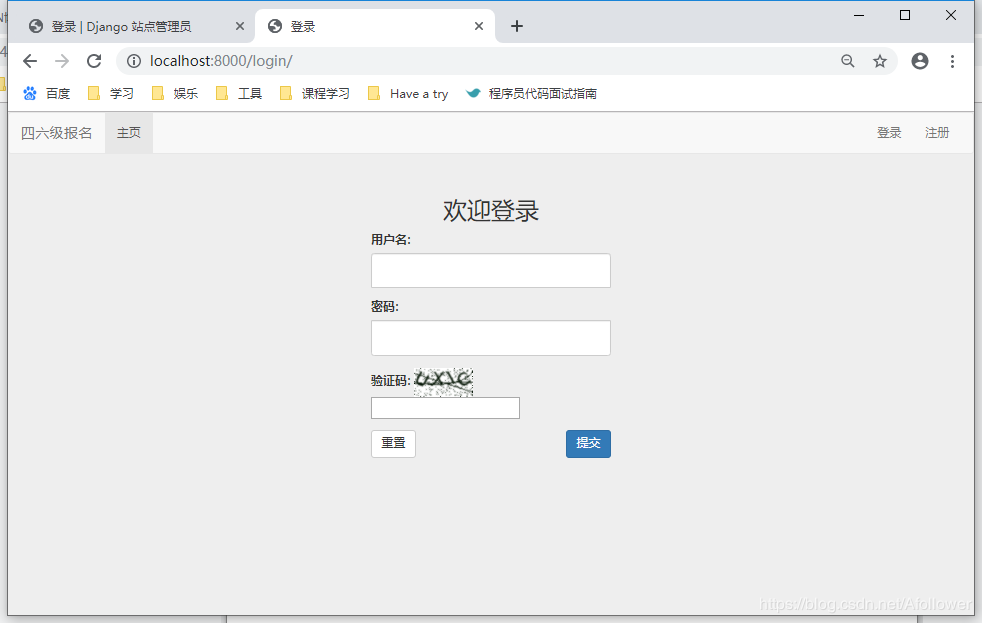Click the address bar URL localhost:8000/login/
Image resolution: width=982 pixels, height=623 pixels.
pos(221,61)
